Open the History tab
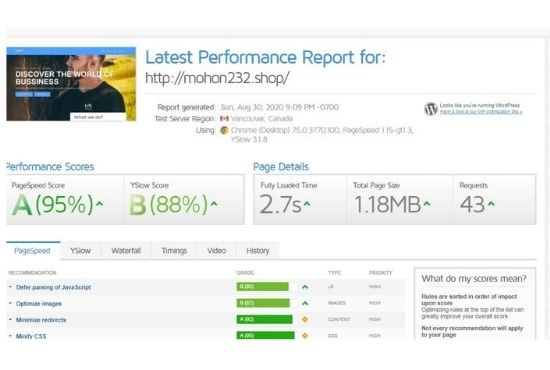 click(258, 251)
